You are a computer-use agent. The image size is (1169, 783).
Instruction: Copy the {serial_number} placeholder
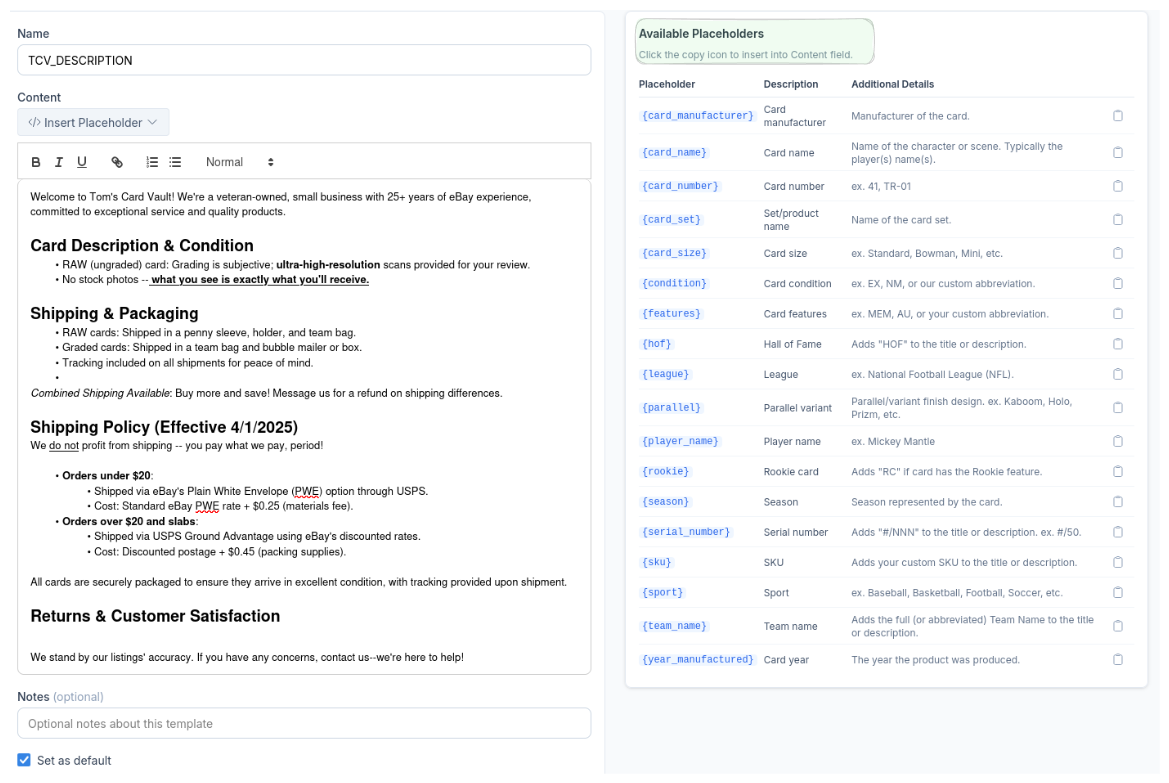(x=1118, y=531)
